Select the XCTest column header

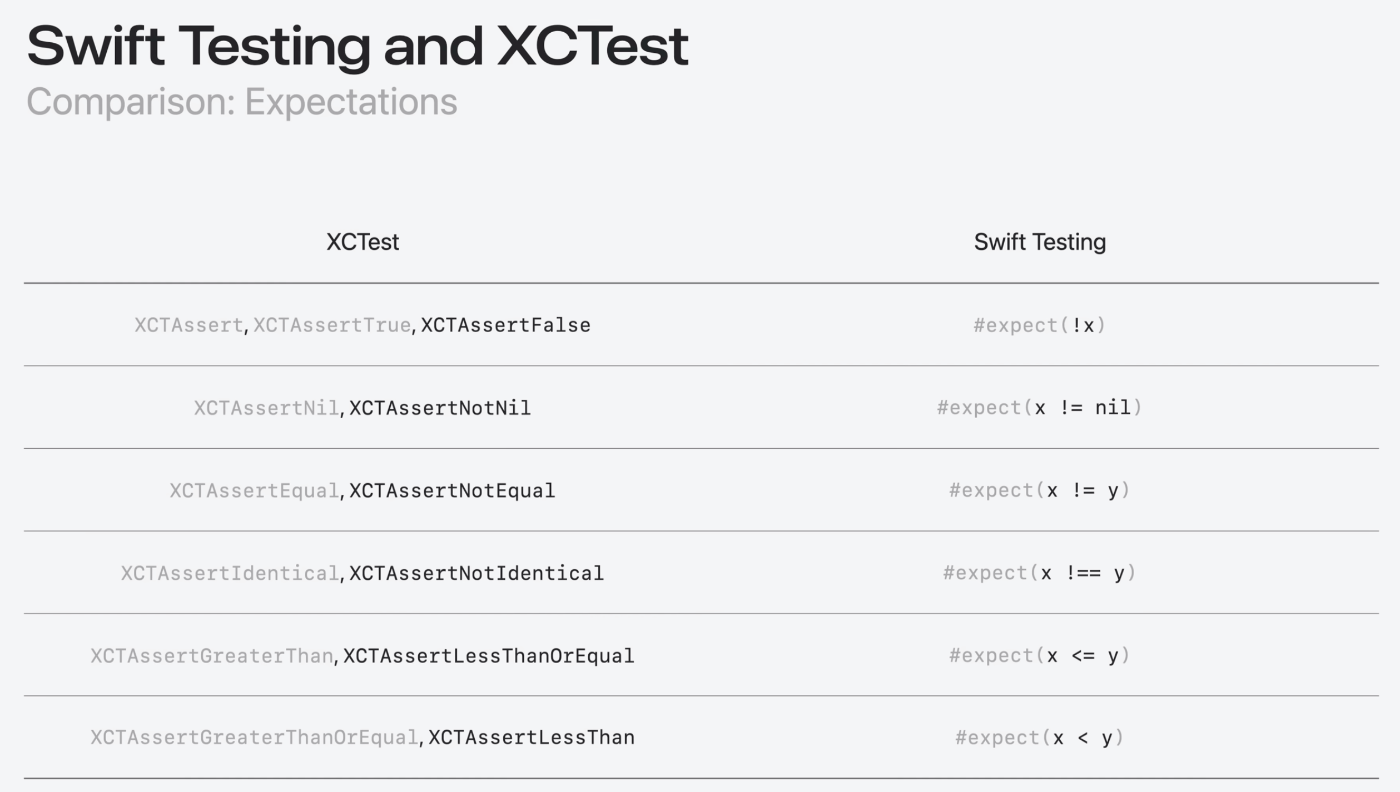[363, 242]
